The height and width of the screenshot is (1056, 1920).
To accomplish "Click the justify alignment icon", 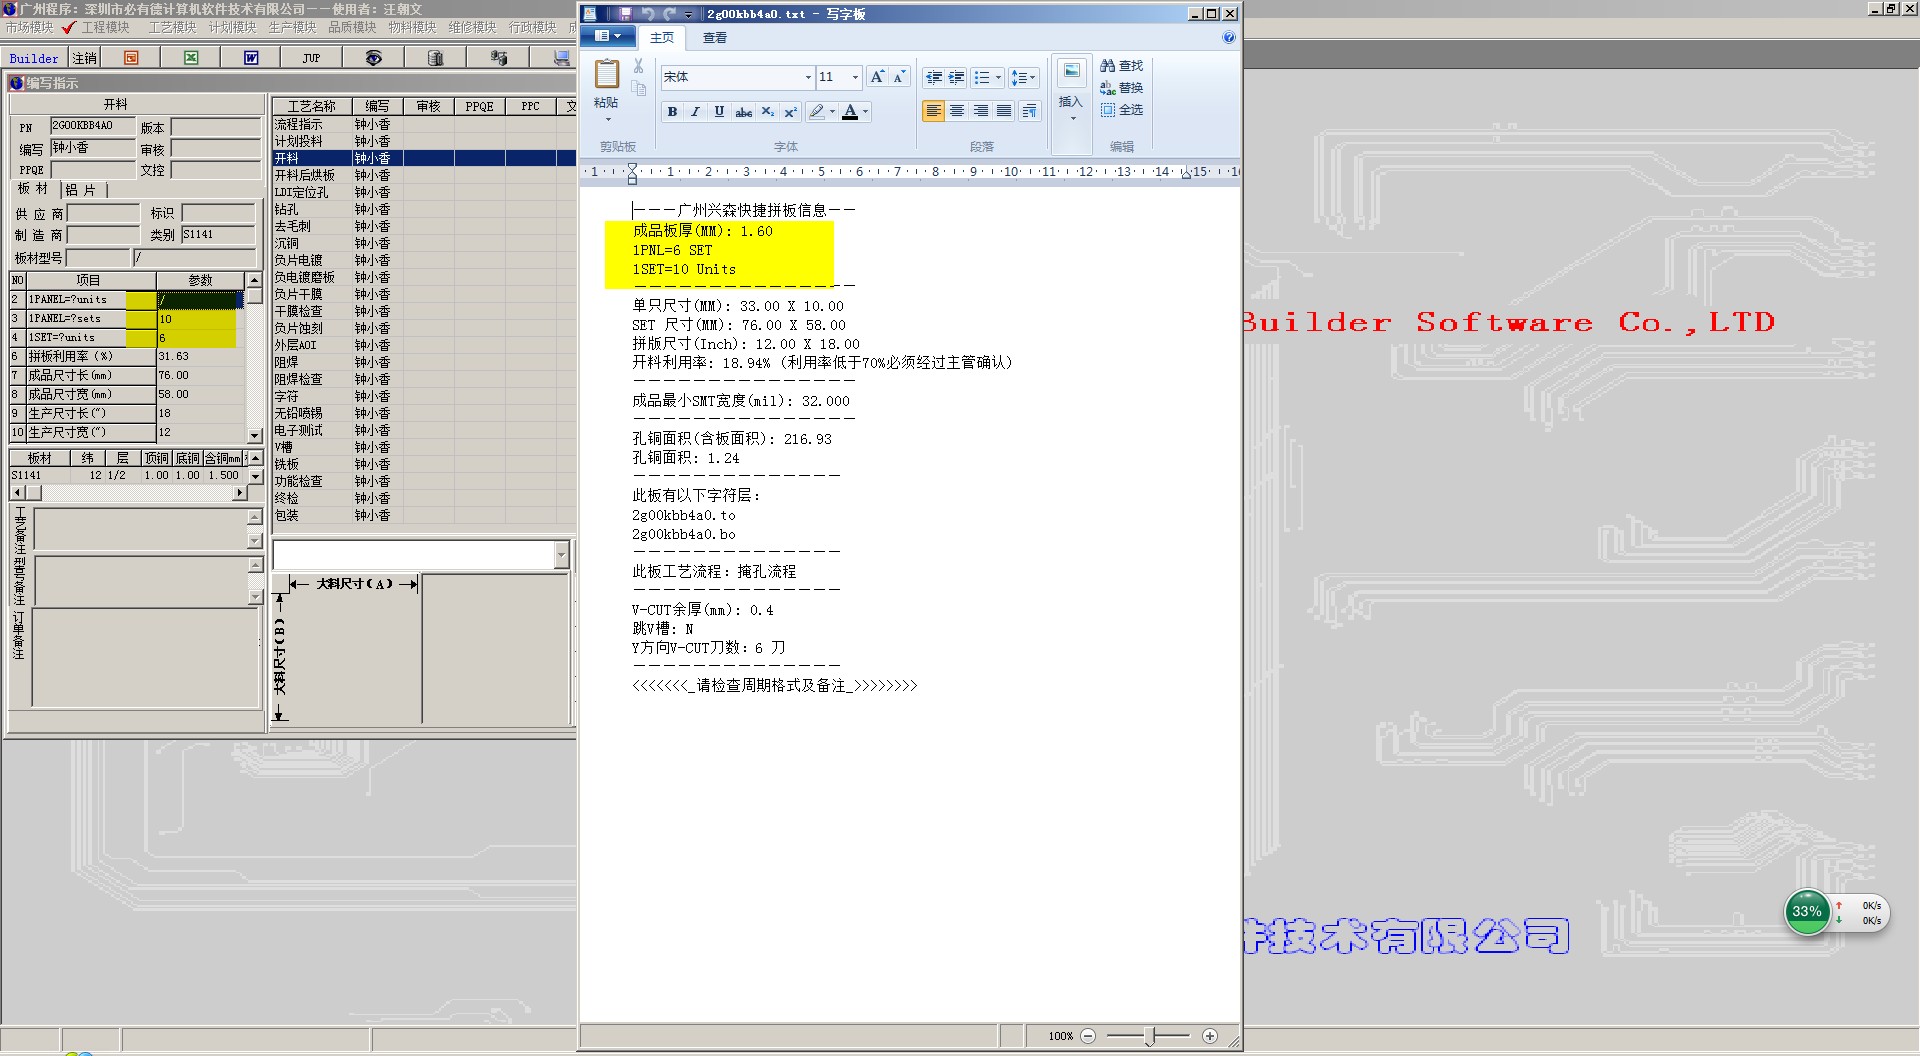I will click(1004, 111).
